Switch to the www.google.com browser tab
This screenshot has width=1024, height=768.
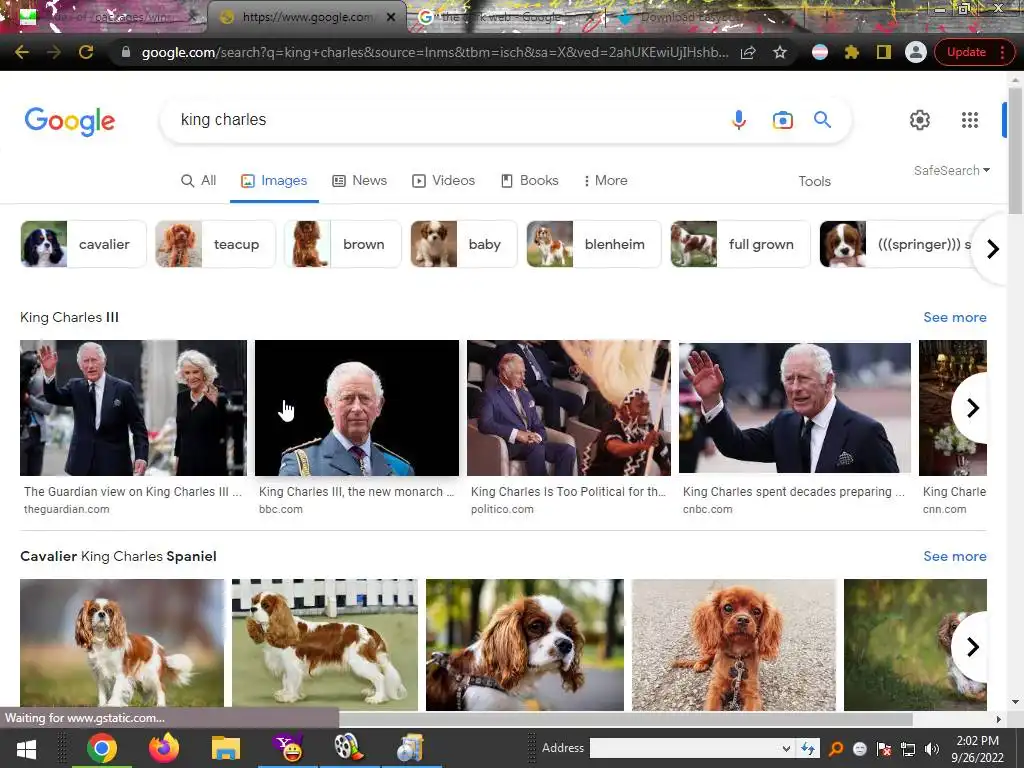306,18
